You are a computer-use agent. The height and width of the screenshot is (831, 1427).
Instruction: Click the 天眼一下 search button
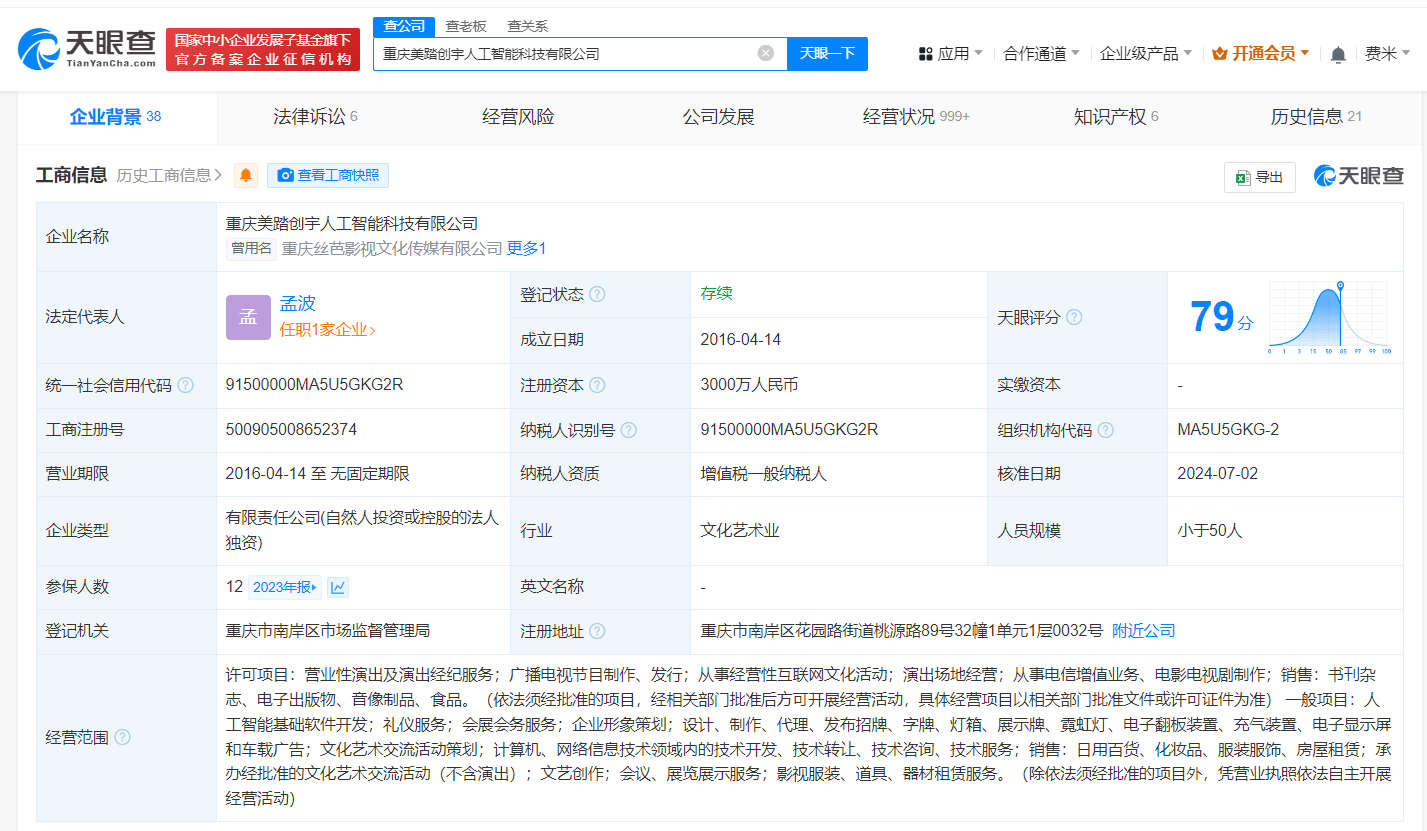[827, 53]
